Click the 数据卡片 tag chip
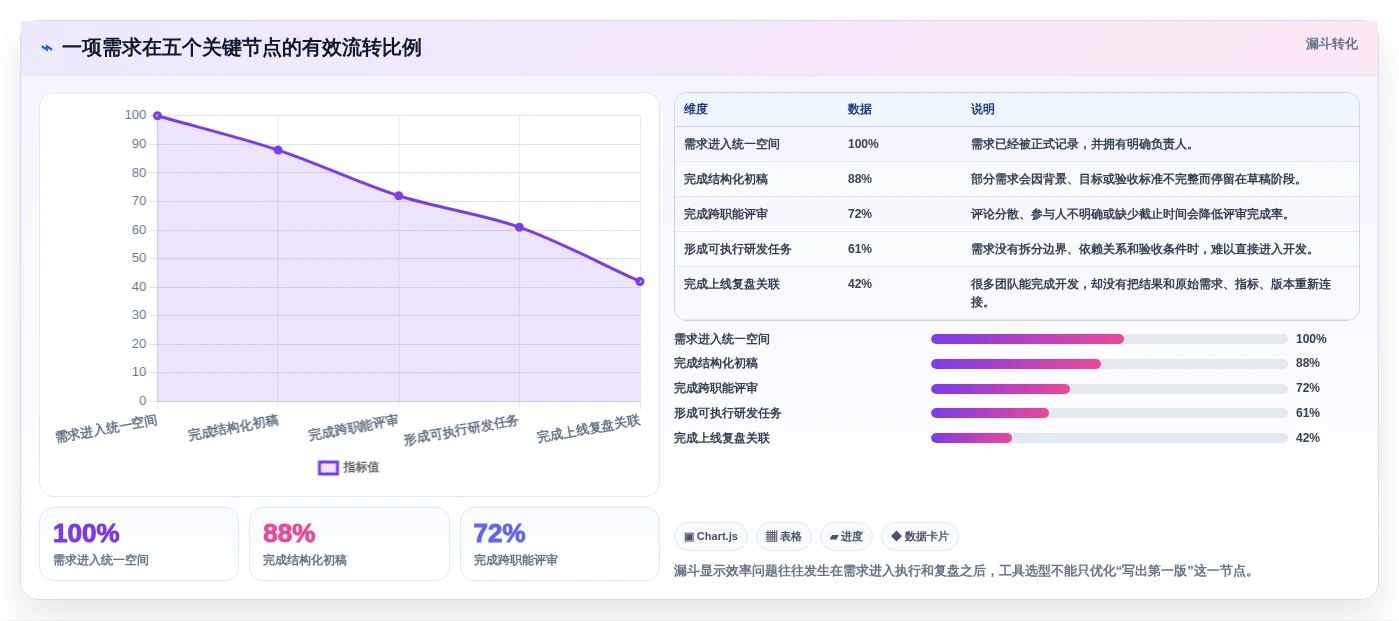Viewport: 1399px width, 621px height. tap(920, 537)
